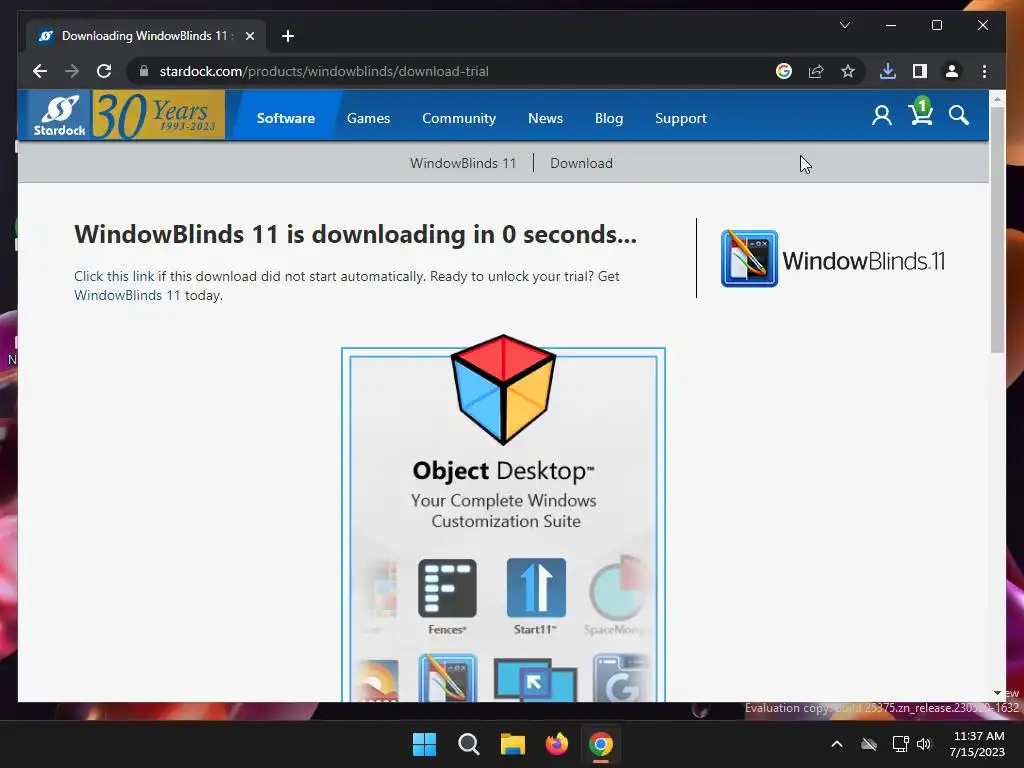Open the shopping cart with 1 item

[921, 112]
